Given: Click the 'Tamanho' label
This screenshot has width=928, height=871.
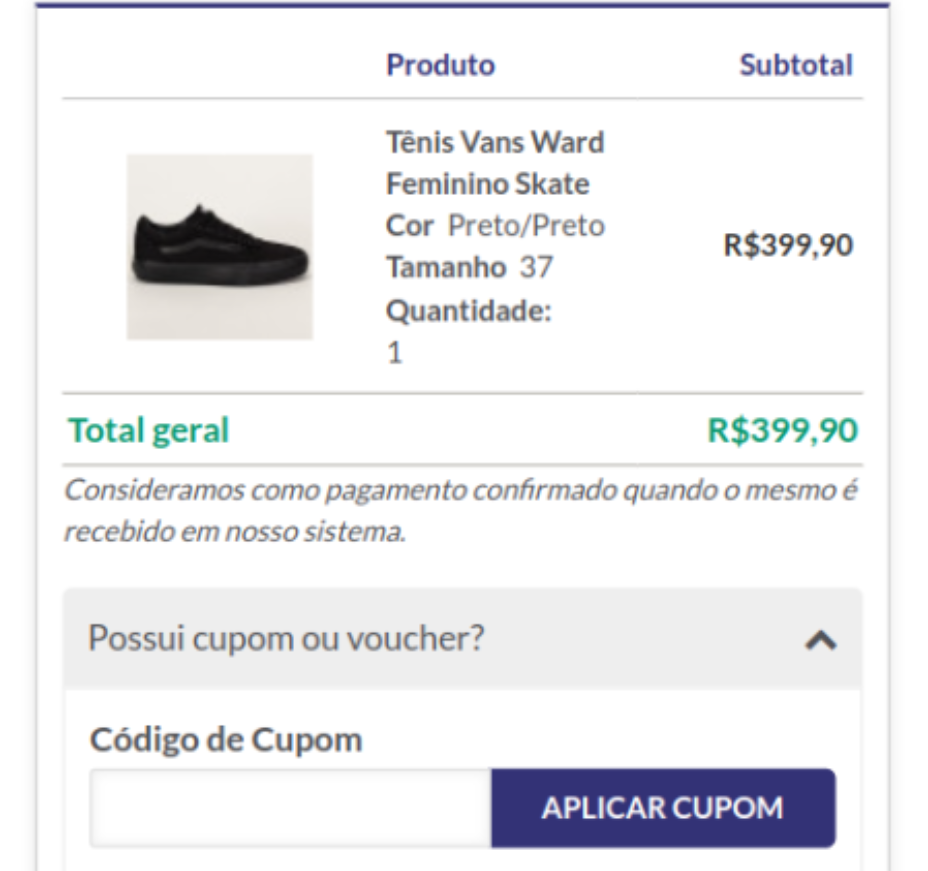Looking at the screenshot, I should (446, 268).
